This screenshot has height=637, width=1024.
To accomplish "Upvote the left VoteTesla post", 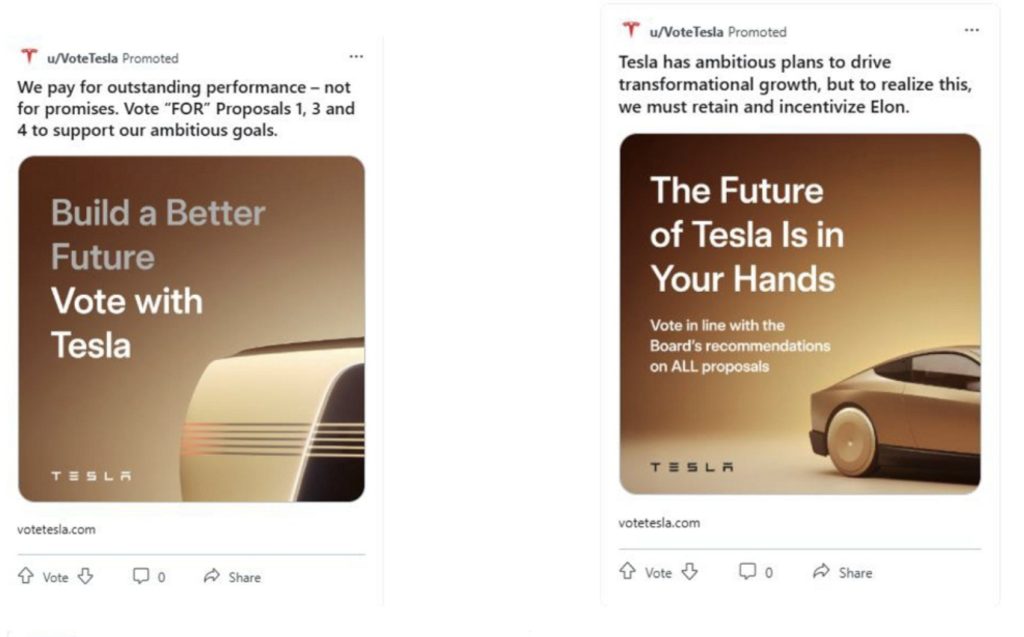I will coord(26,576).
